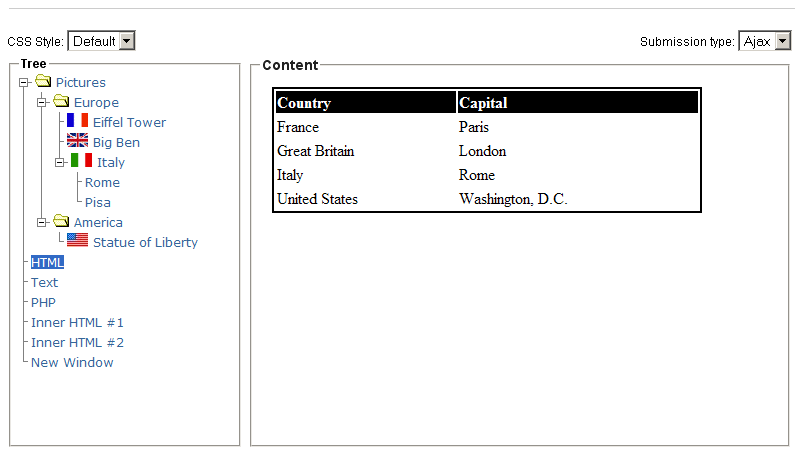The width and height of the screenshot is (799, 456).
Task: Click the French flag icon
Action: 77,121
